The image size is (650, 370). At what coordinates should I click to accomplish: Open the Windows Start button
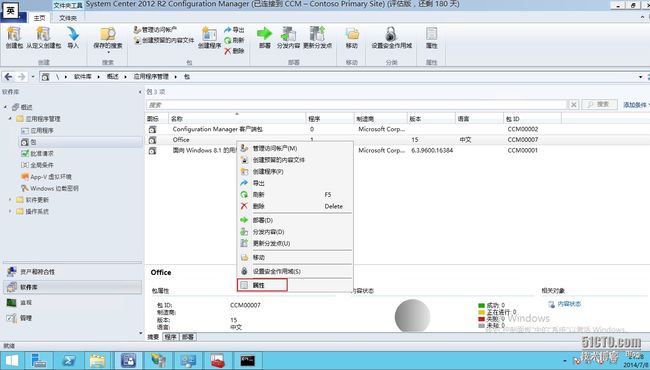click(12, 360)
